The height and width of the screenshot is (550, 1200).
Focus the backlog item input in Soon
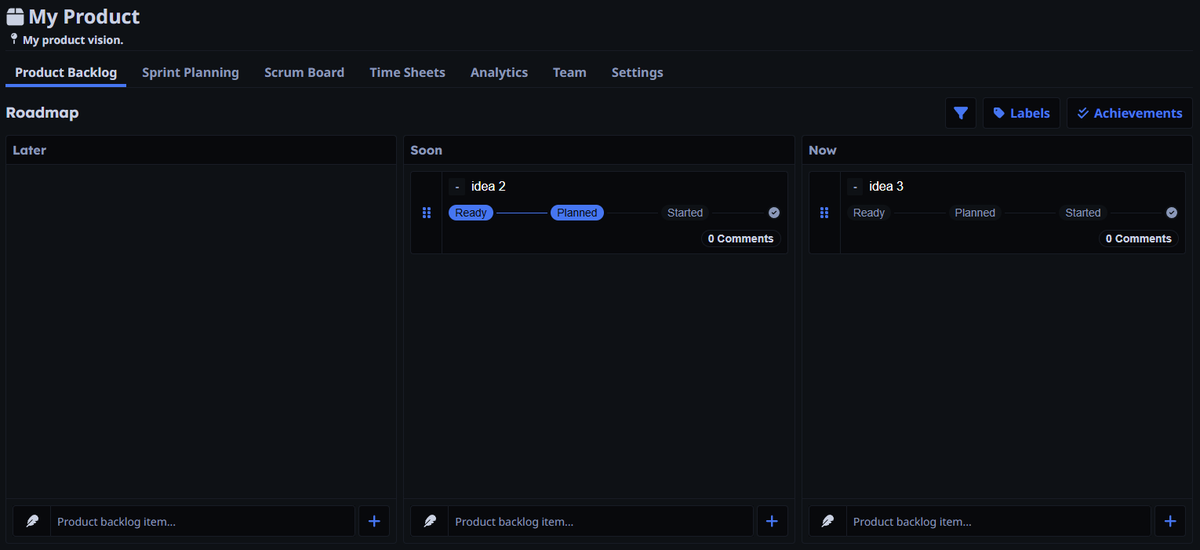tap(600, 521)
